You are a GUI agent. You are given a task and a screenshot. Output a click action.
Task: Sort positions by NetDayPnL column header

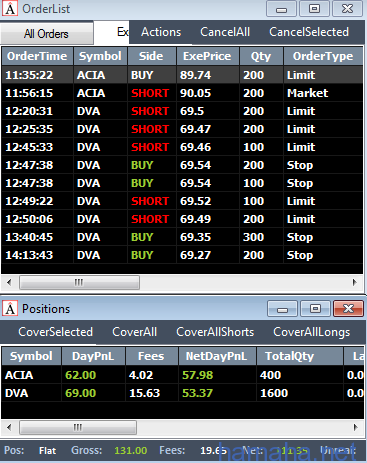click(217, 356)
